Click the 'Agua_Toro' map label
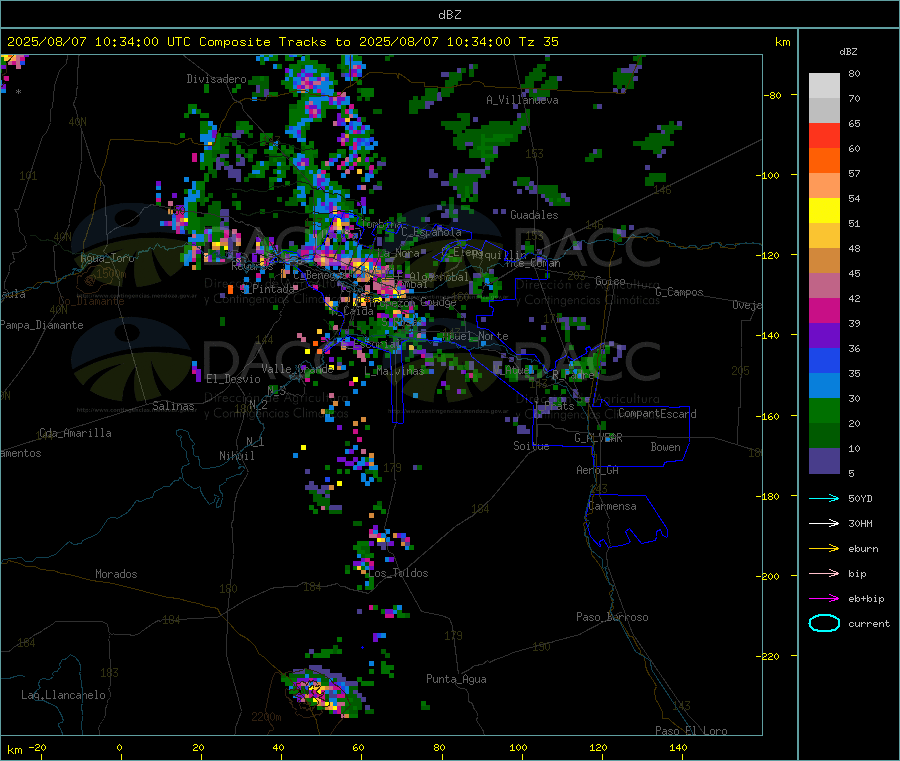 107,258
